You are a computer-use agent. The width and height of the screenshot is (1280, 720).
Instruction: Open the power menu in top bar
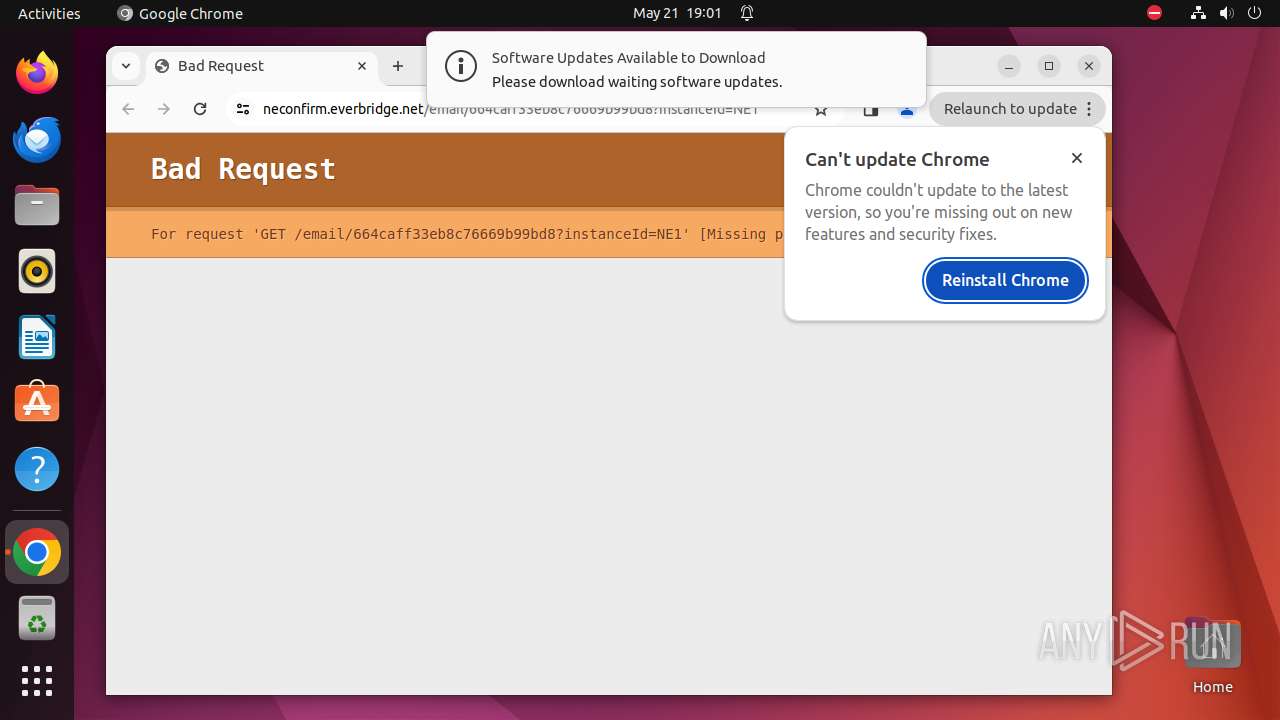tap(1255, 13)
